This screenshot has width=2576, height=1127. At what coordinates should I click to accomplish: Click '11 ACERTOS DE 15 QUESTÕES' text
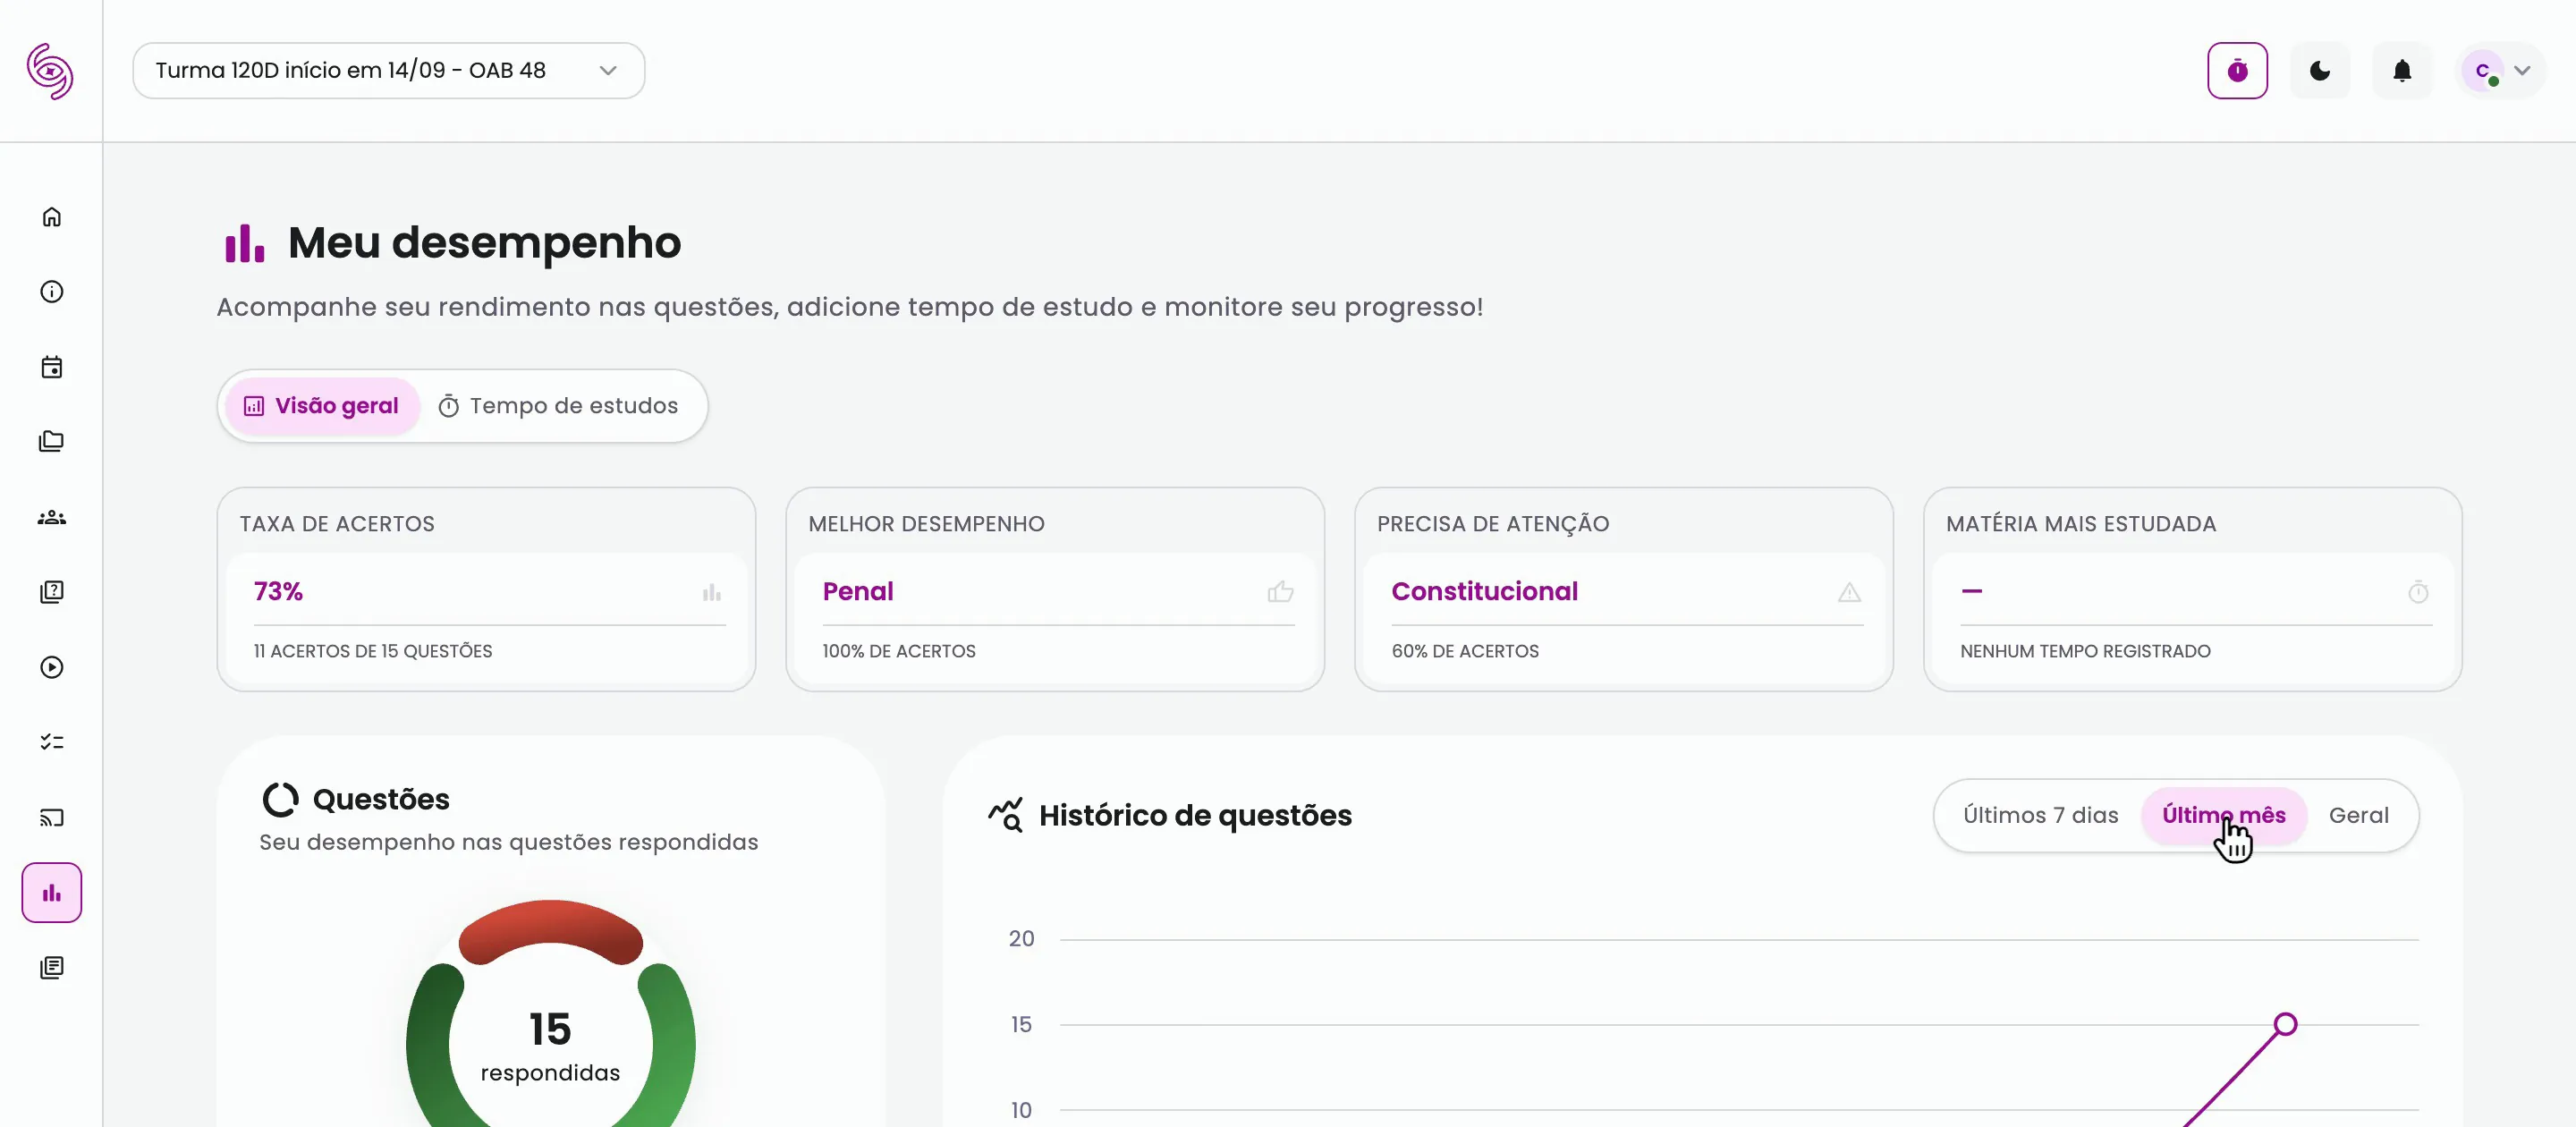point(372,651)
